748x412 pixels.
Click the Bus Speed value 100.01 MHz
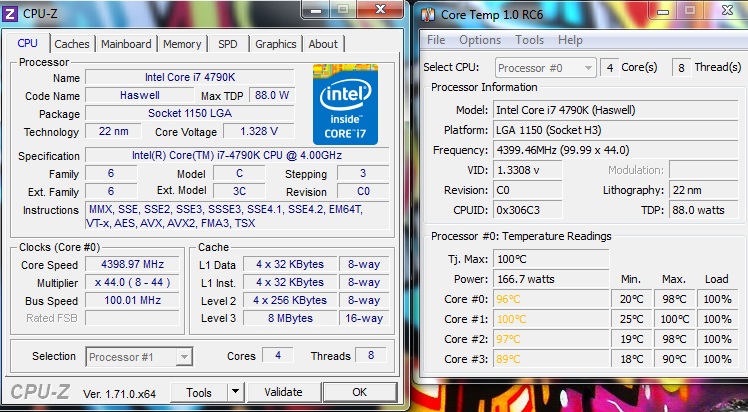[132, 300]
